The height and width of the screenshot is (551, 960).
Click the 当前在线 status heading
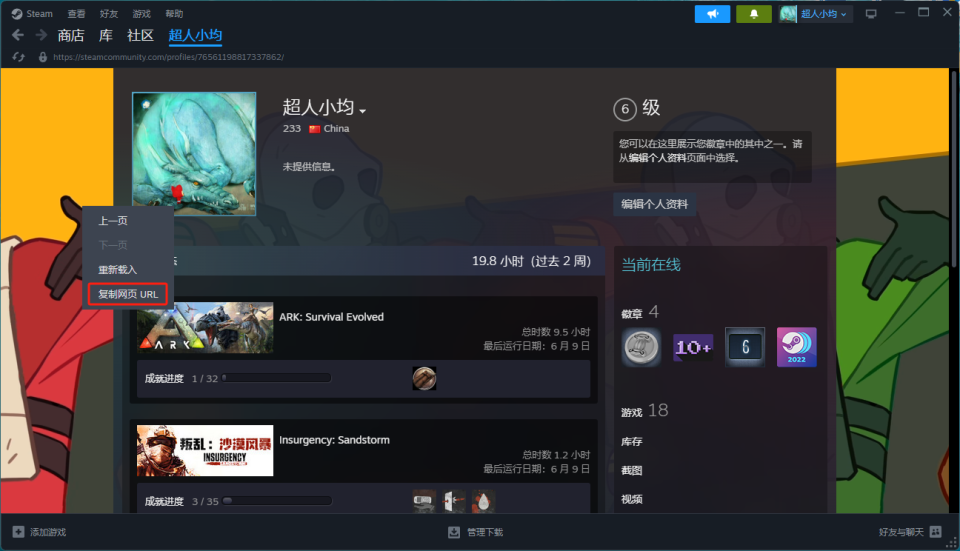pyautogui.click(x=651, y=264)
